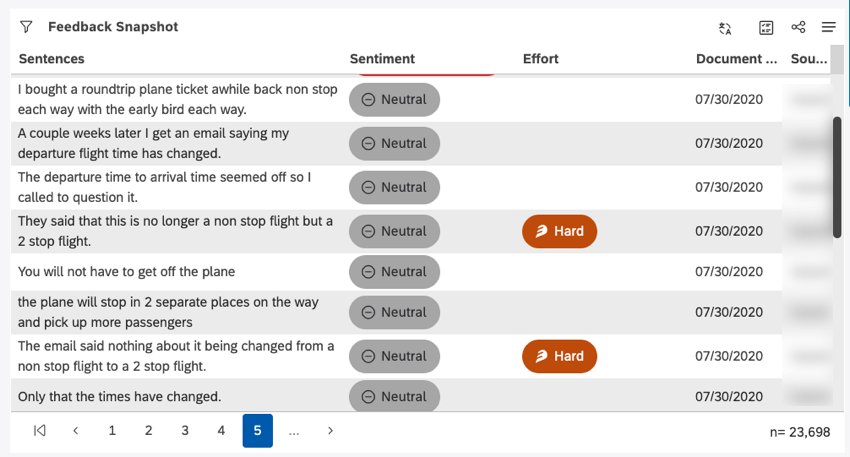The height and width of the screenshot is (457, 850).
Task: Click Neutral badge on 'You will not have' row
Action: point(394,272)
